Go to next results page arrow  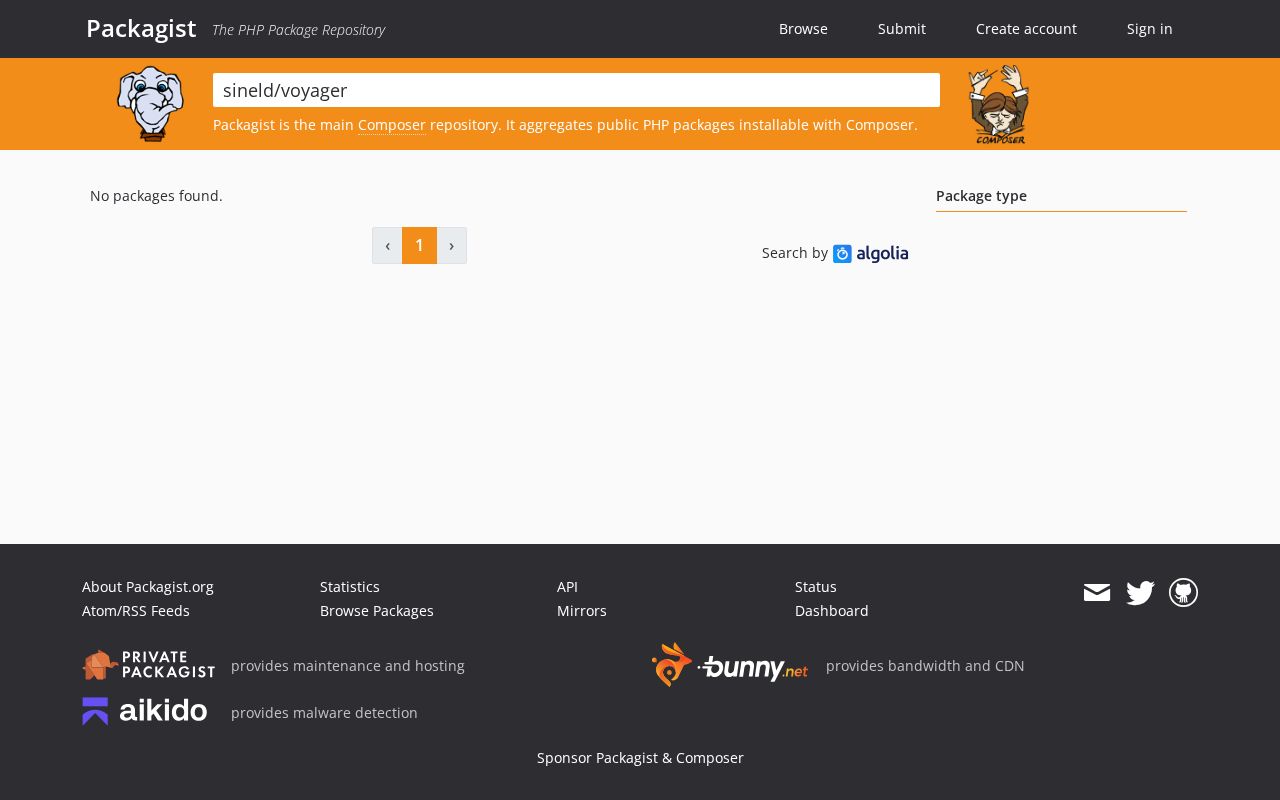point(452,245)
